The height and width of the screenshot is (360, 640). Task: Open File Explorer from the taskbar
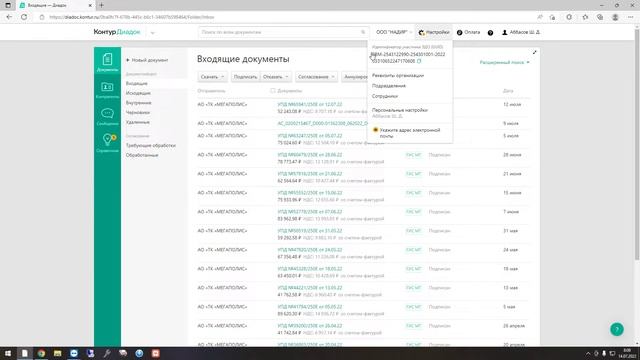coord(58,353)
